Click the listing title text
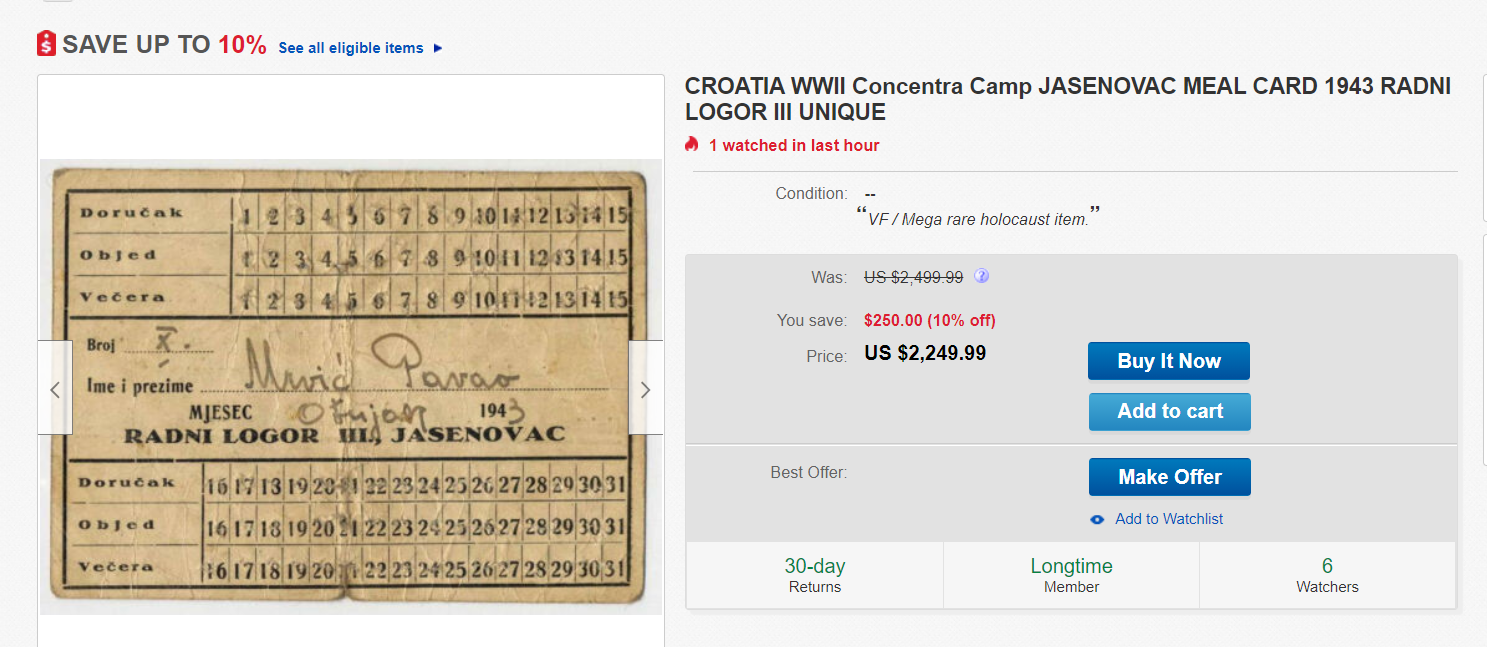1487x647 pixels. 1067,98
